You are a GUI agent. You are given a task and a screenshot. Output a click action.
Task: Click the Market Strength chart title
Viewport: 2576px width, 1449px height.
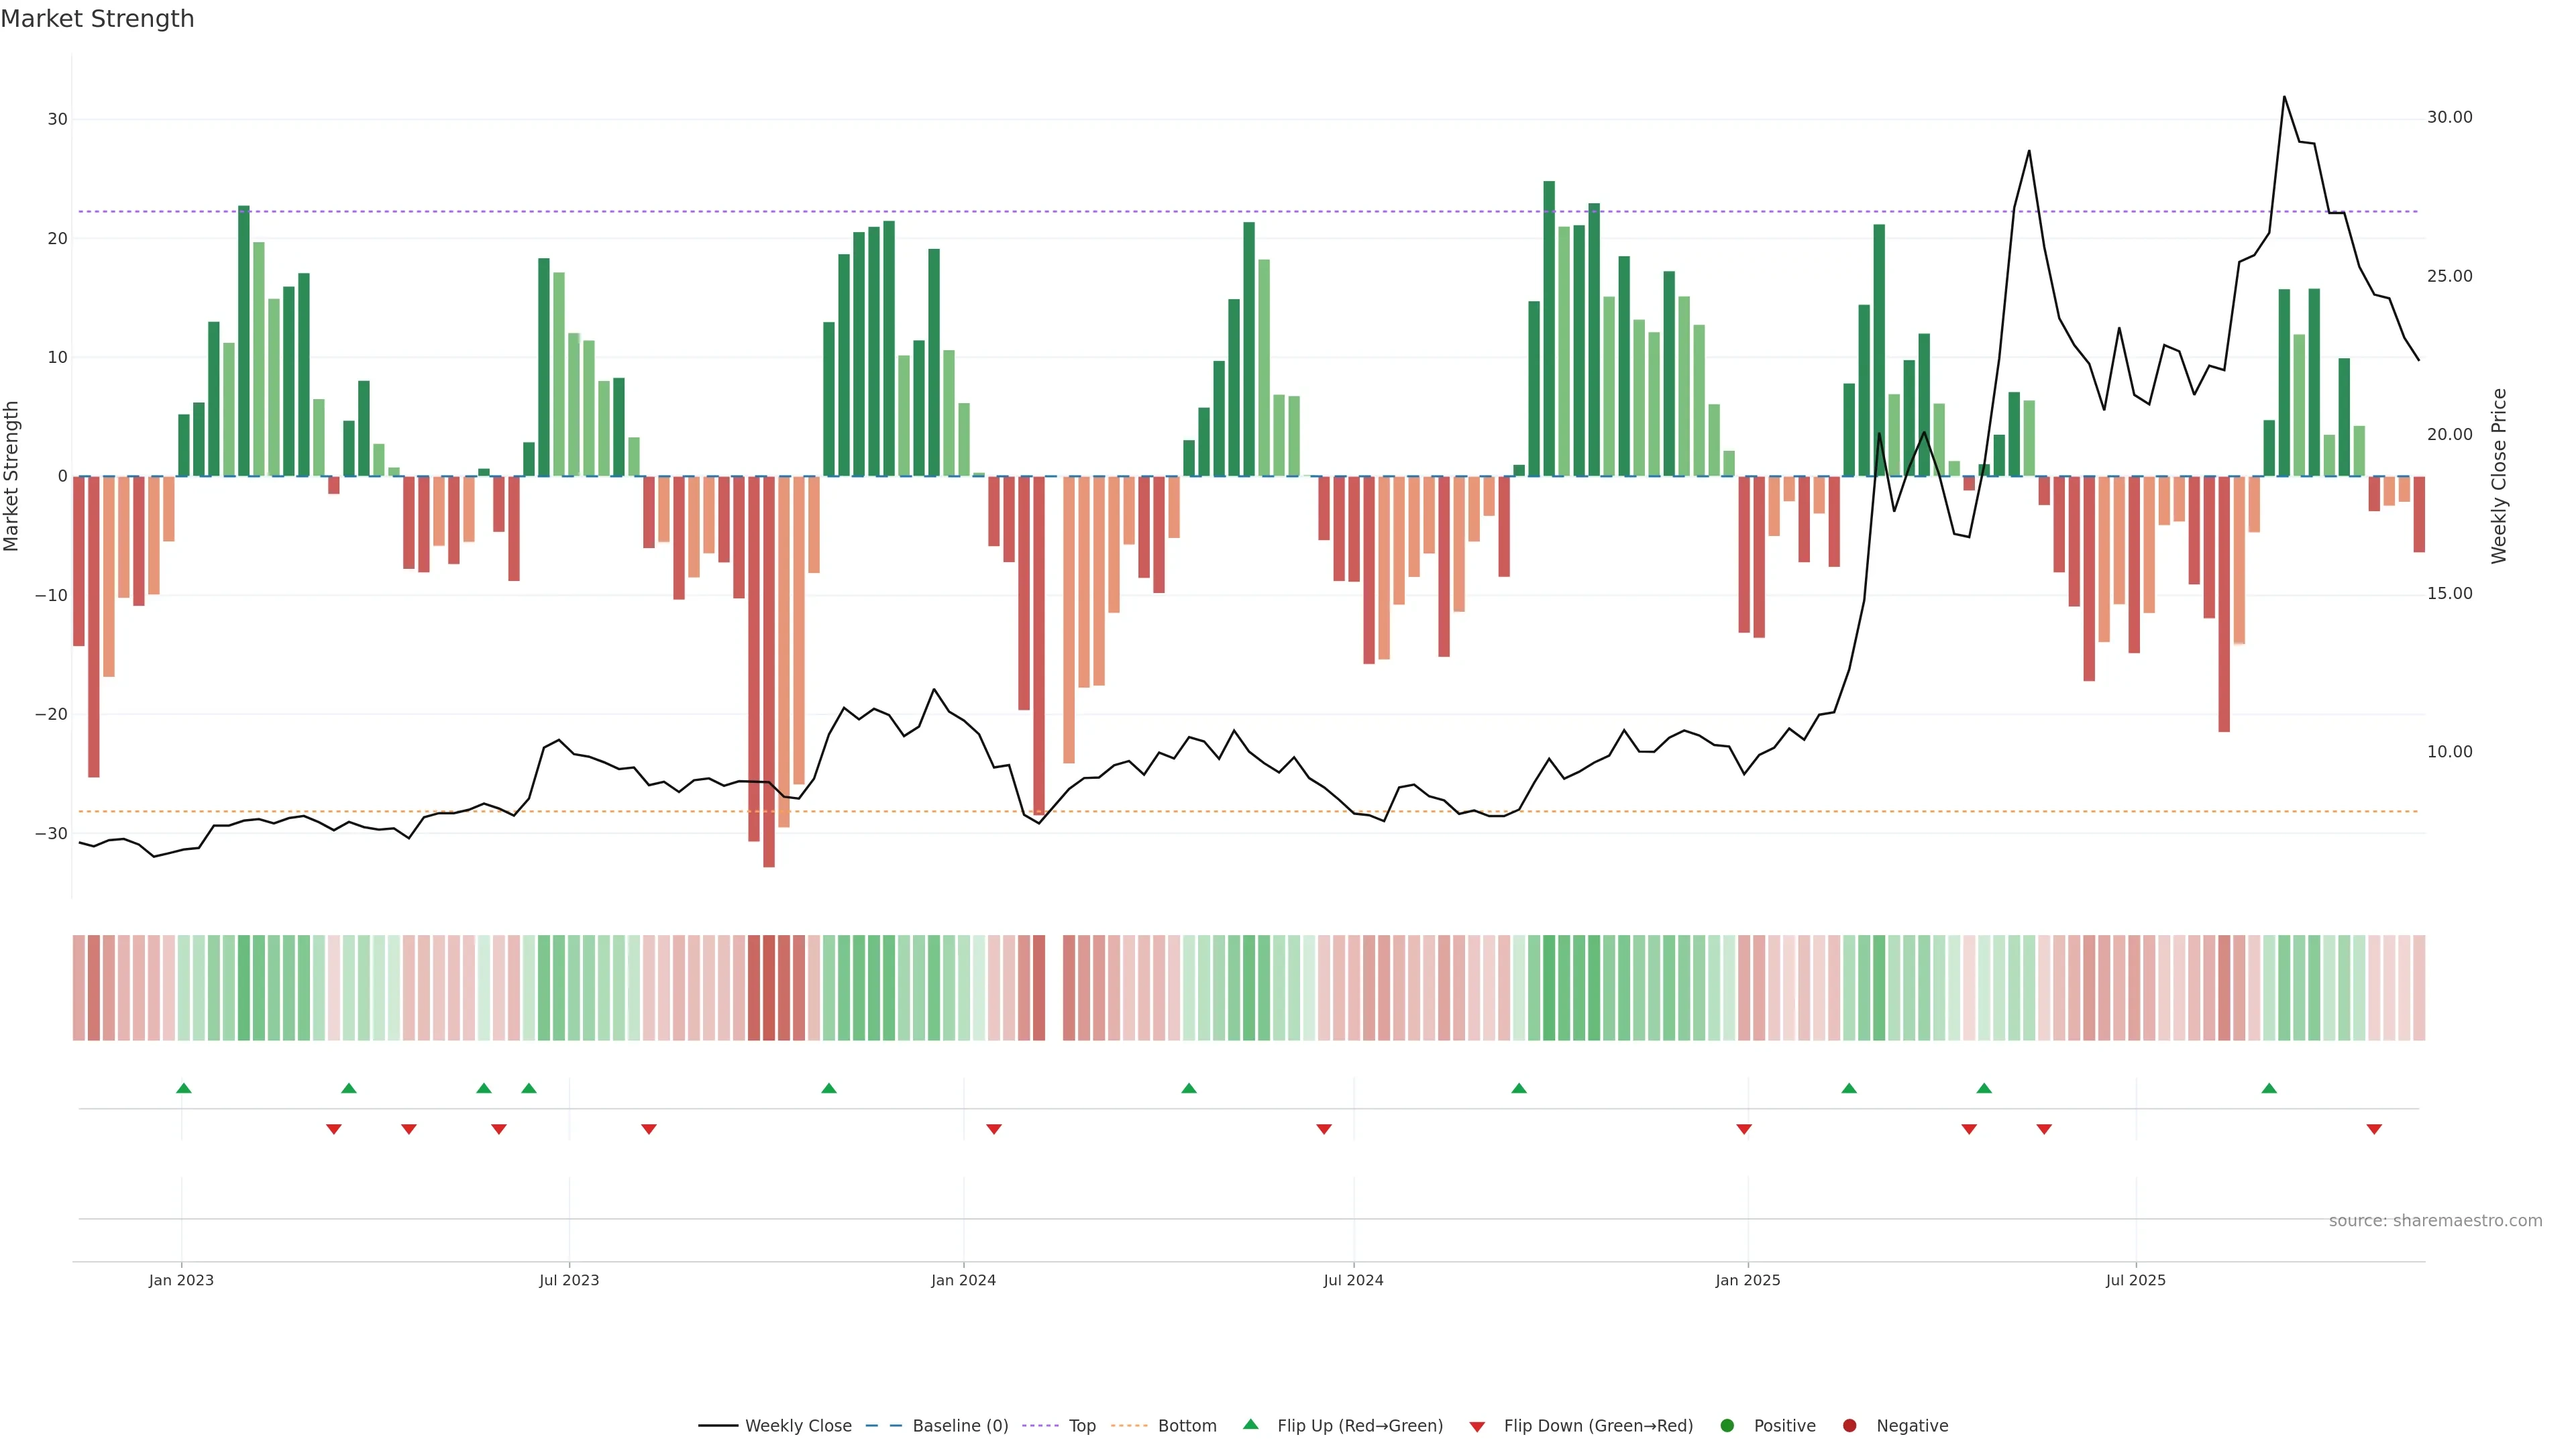tap(97, 19)
